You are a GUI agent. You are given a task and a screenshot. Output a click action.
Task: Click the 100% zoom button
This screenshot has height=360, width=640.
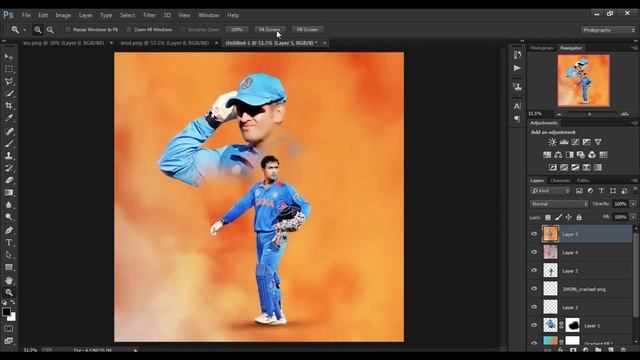[x=237, y=29]
